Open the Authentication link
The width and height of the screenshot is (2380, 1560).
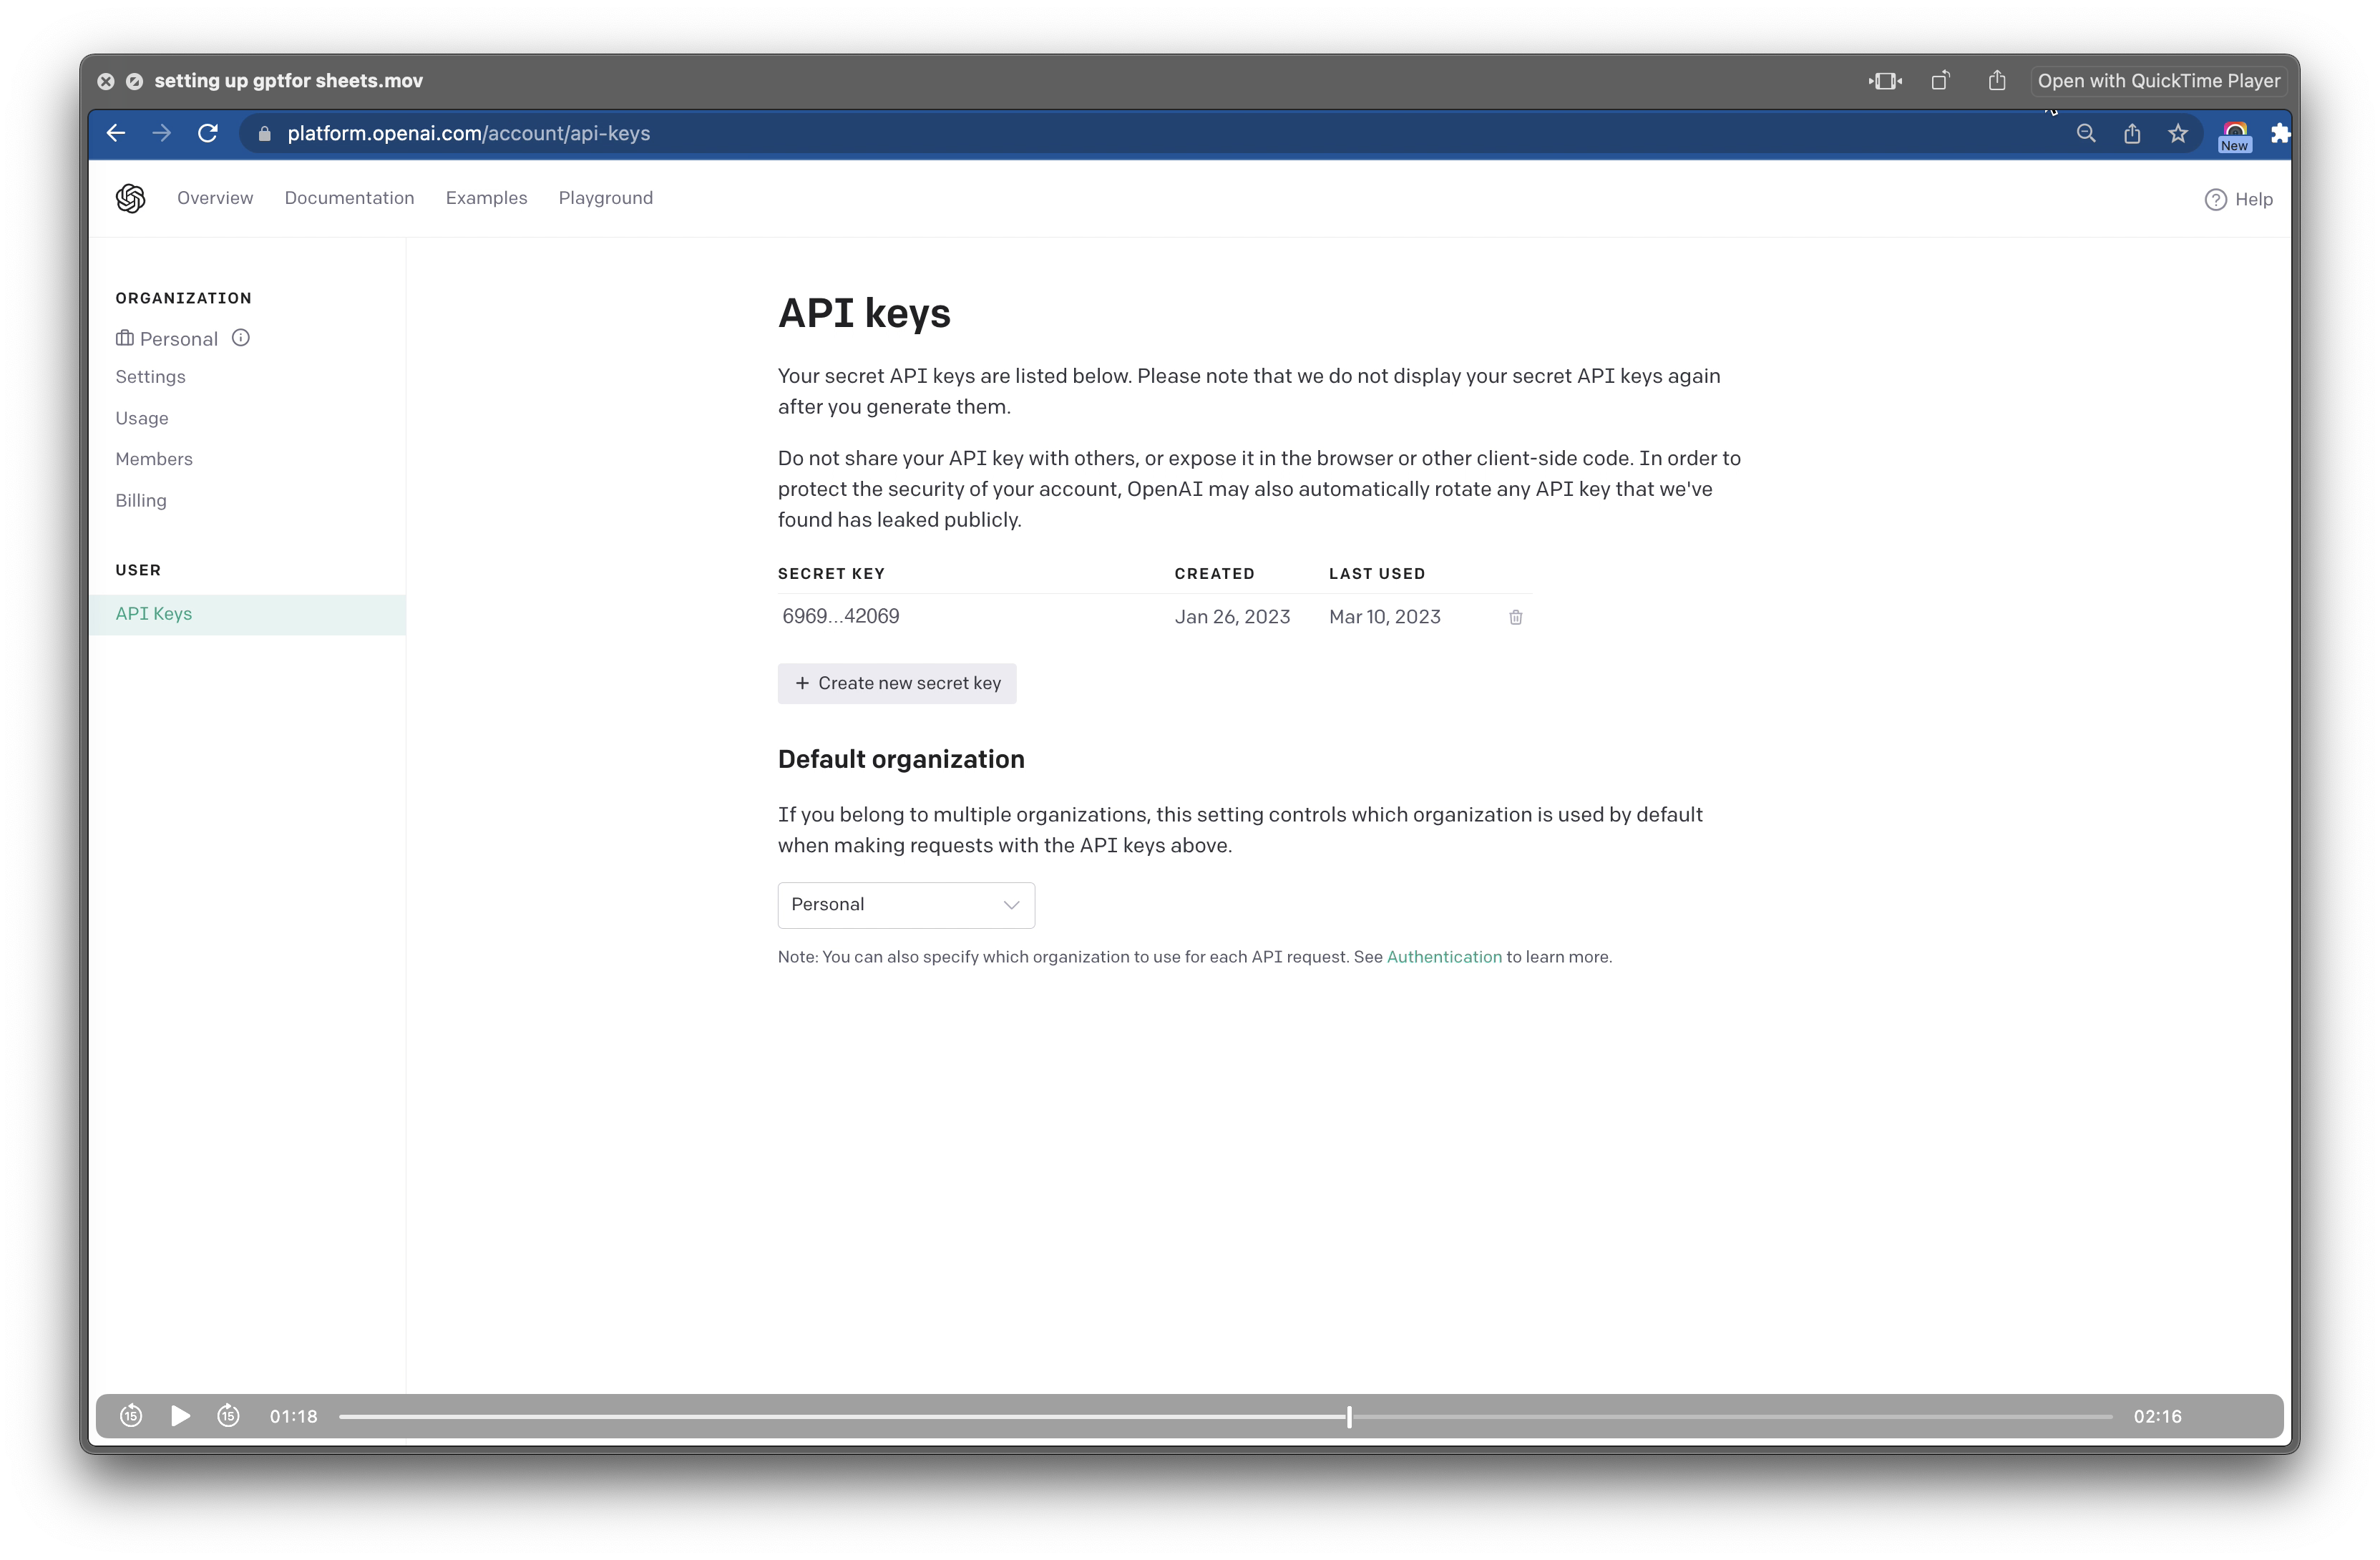click(1443, 957)
